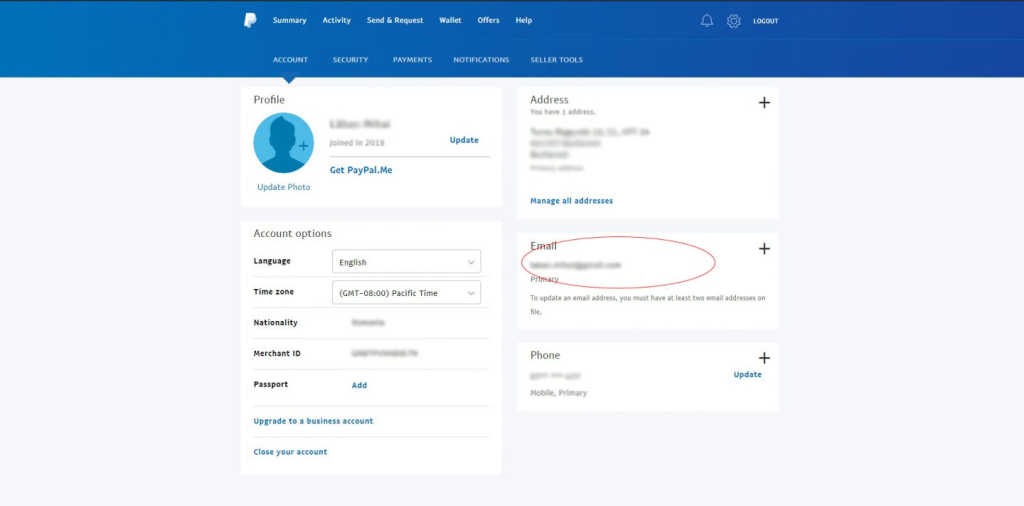Viewport: 1024px width, 506px height.
Task: Click the profile avatar photo
Action: pos(283,143)
